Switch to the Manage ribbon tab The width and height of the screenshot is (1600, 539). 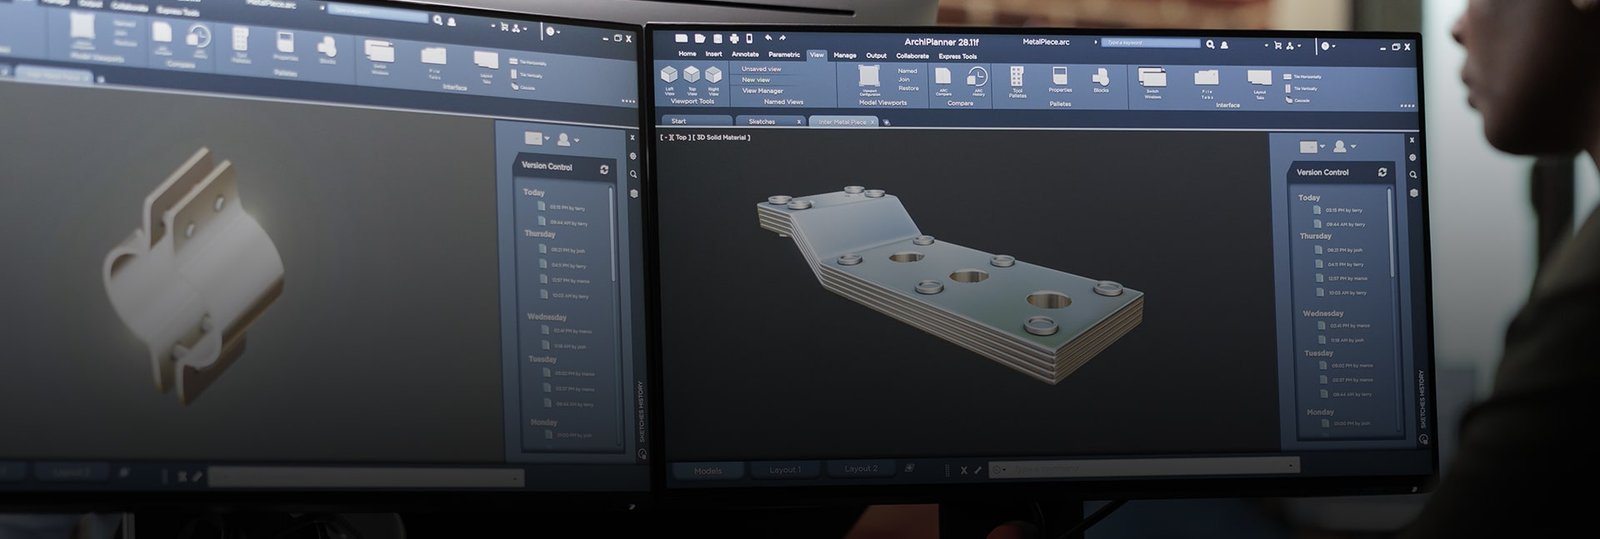click(x=845, y=55)
